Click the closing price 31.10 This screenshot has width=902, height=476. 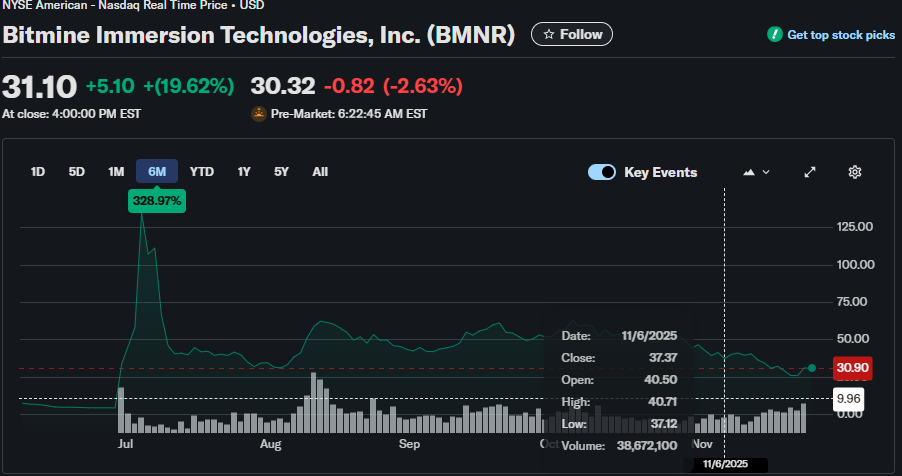point(40,87)
